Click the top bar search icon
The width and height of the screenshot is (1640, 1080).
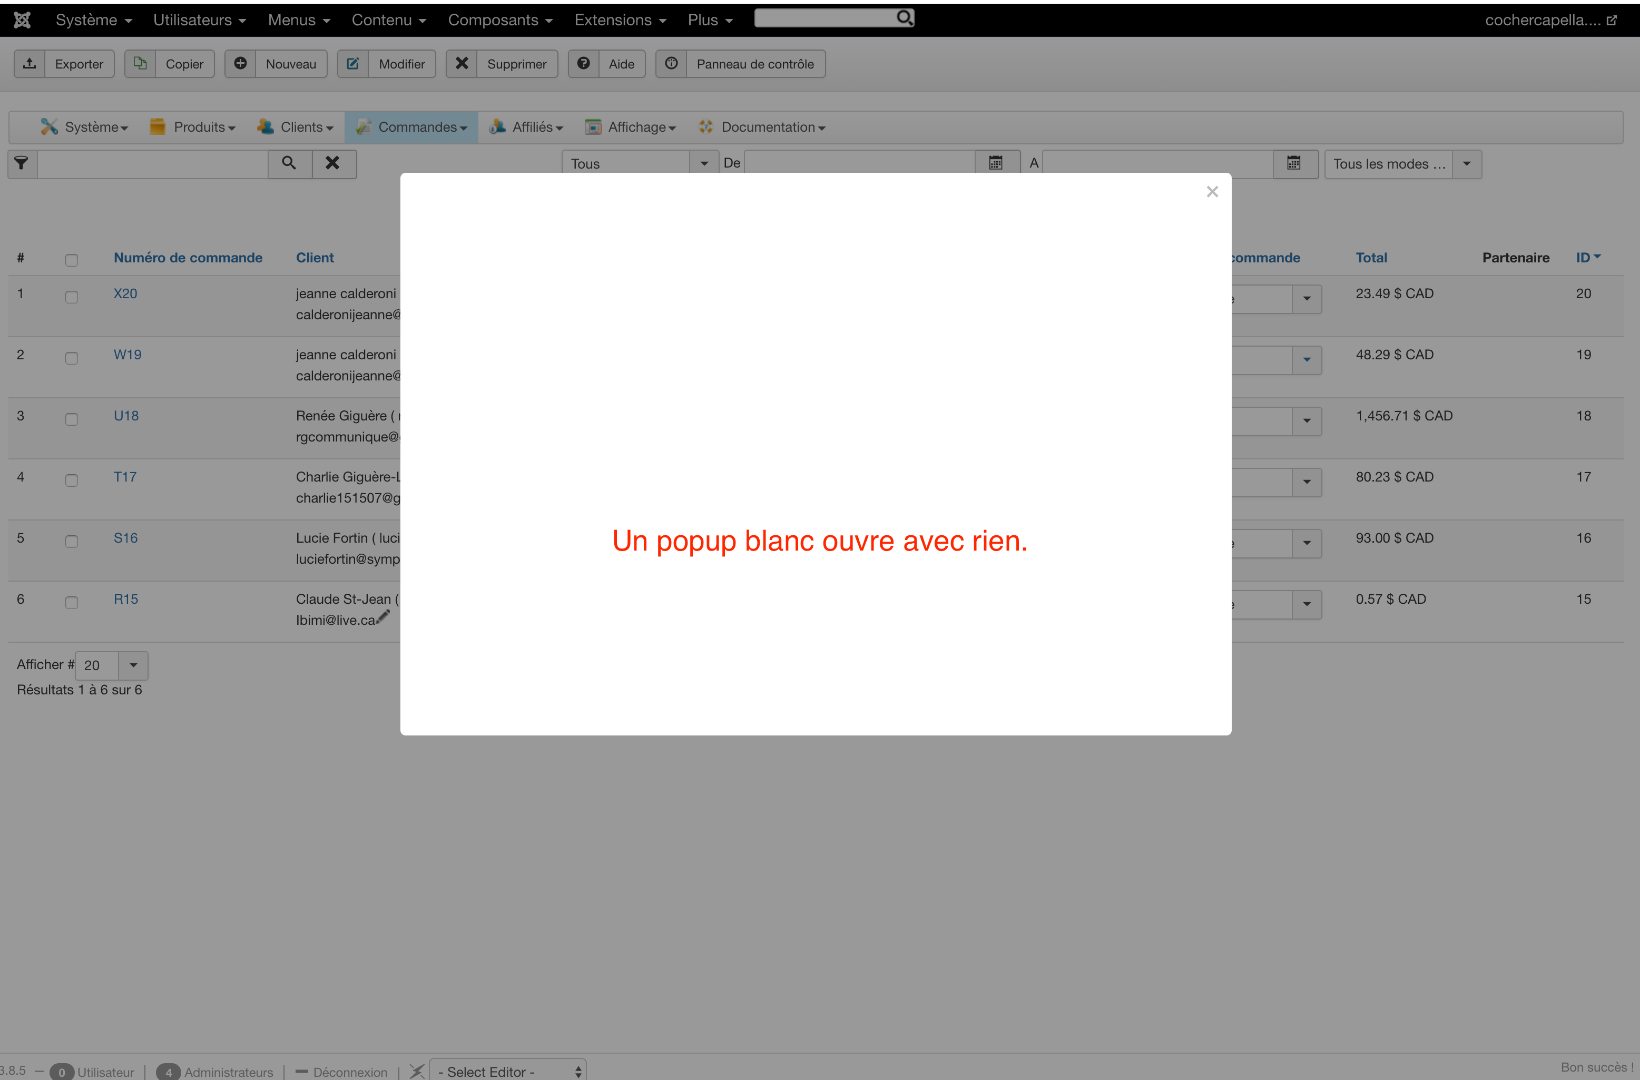(904, 18)
